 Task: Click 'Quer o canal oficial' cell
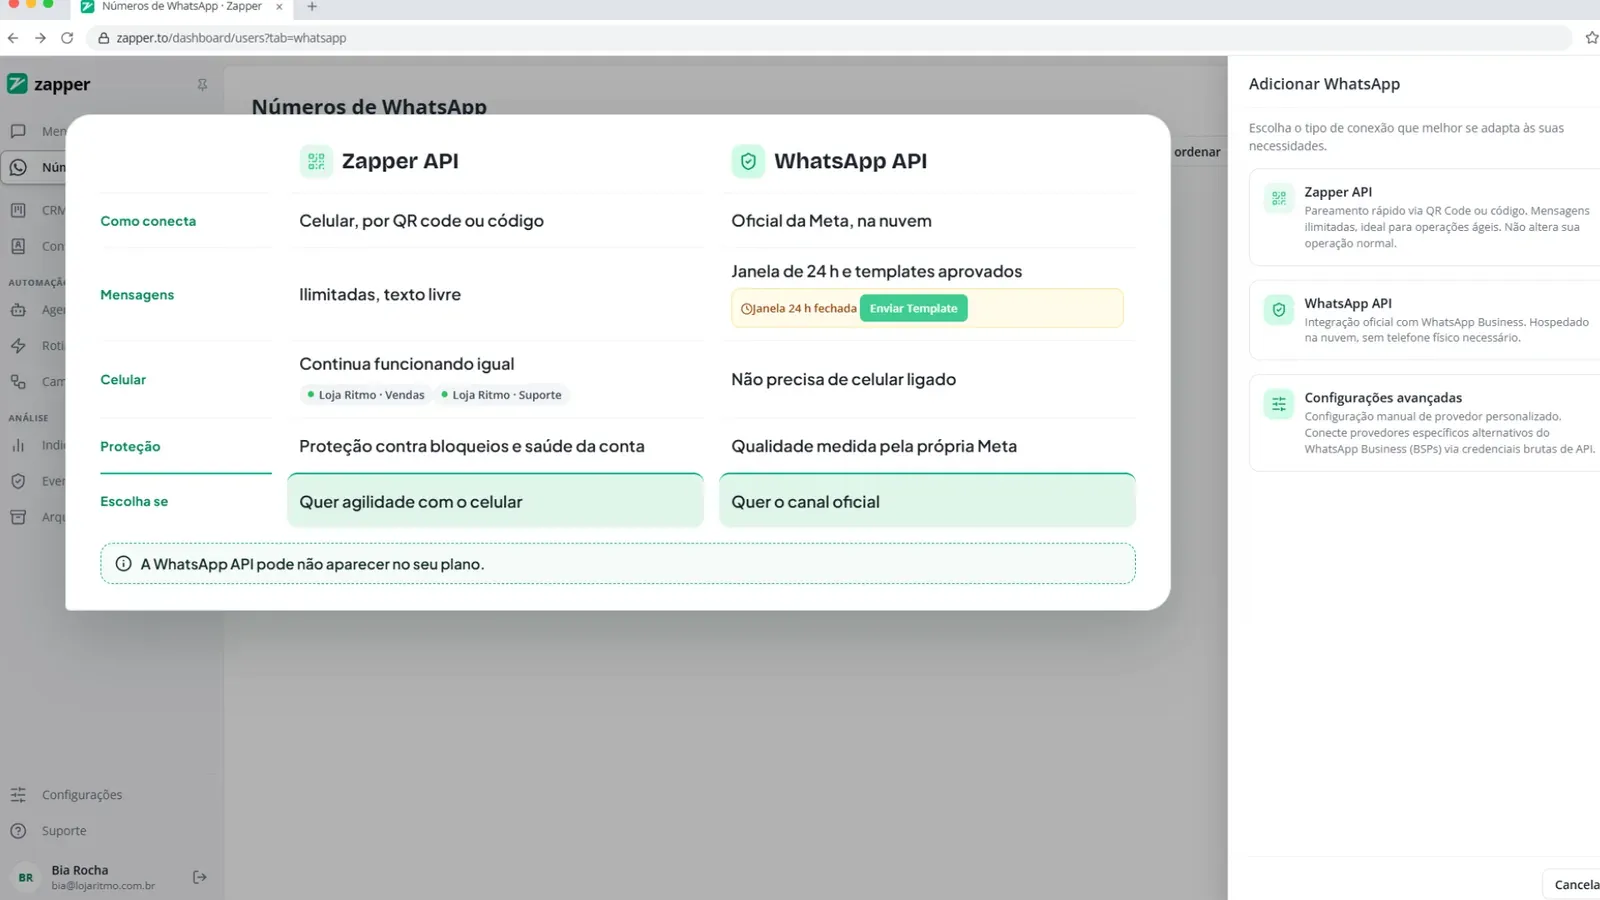click(927, 501)
